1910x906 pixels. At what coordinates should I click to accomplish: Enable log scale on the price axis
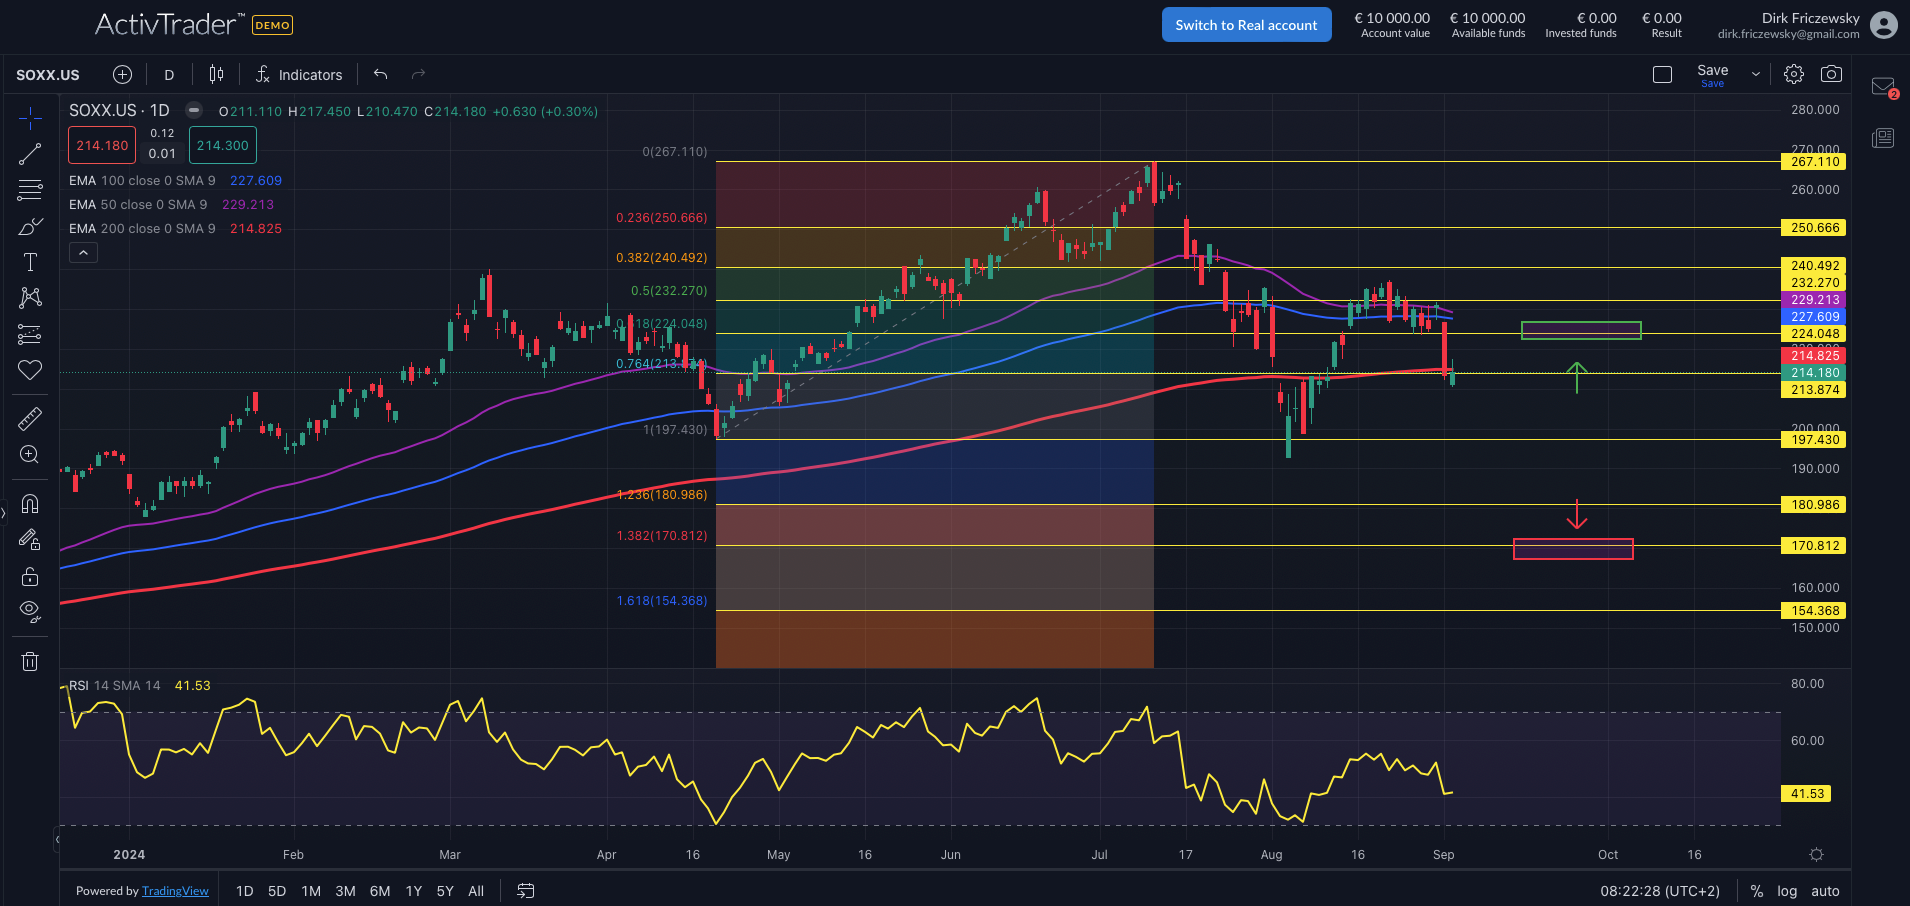click(x=1787, y=890)
